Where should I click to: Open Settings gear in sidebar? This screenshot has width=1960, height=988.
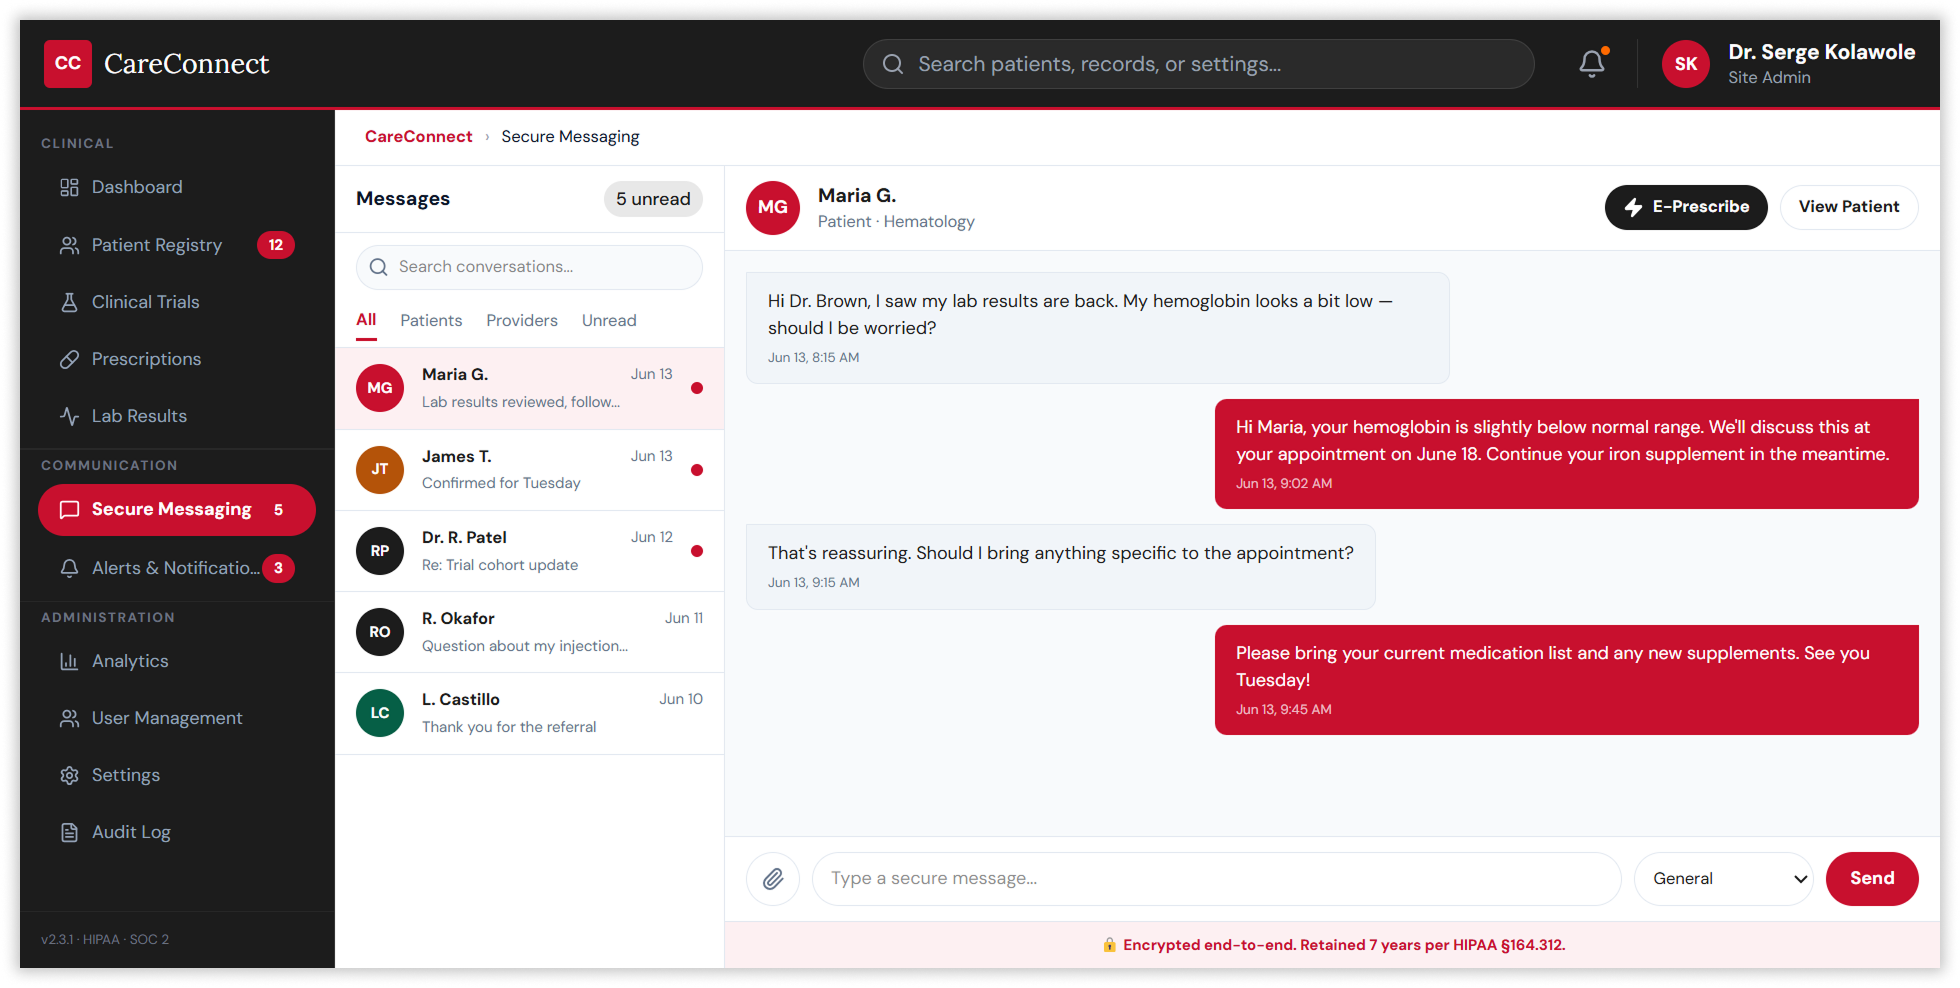click(x=125, y=775)
